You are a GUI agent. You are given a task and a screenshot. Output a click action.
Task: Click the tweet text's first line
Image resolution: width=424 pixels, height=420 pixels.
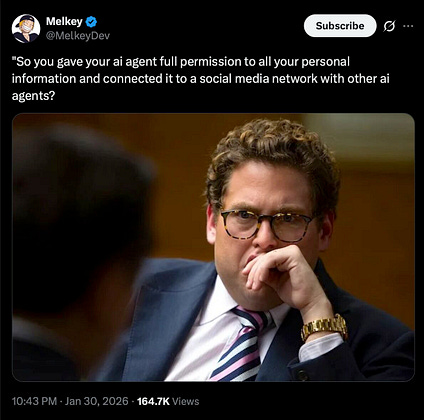[x=181, y=62]
